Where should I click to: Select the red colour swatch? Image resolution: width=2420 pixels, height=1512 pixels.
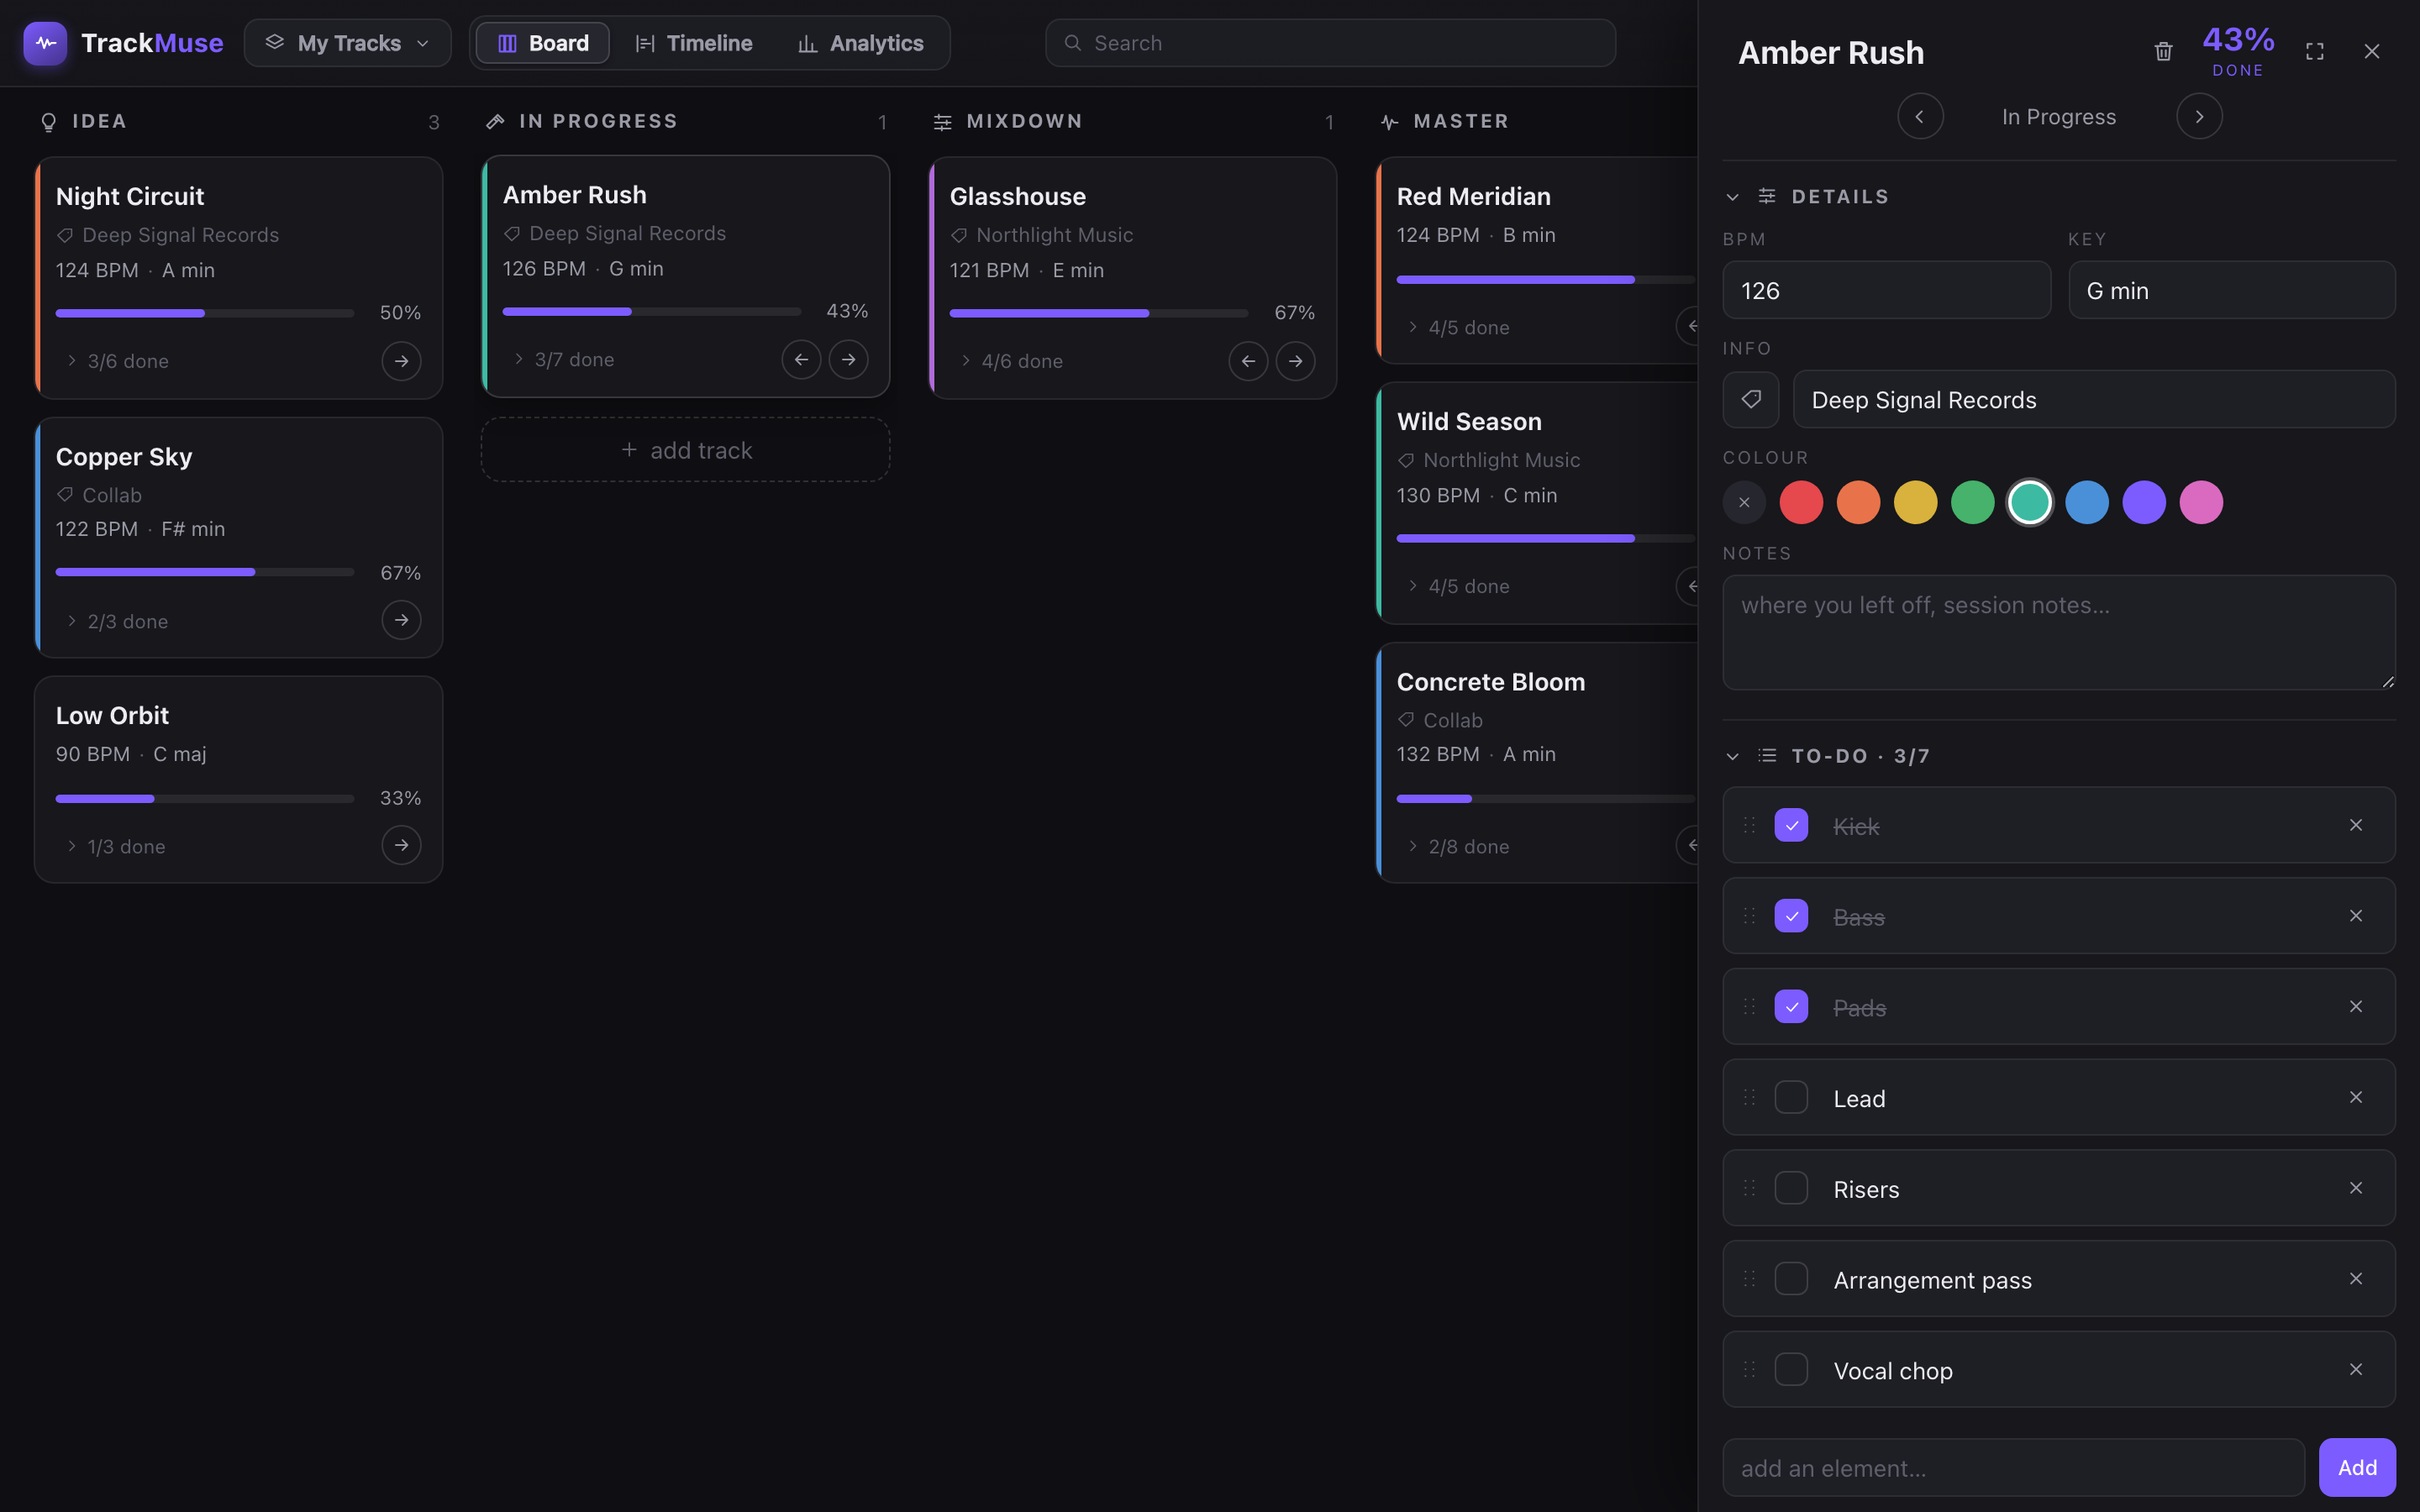[1801, 502]
